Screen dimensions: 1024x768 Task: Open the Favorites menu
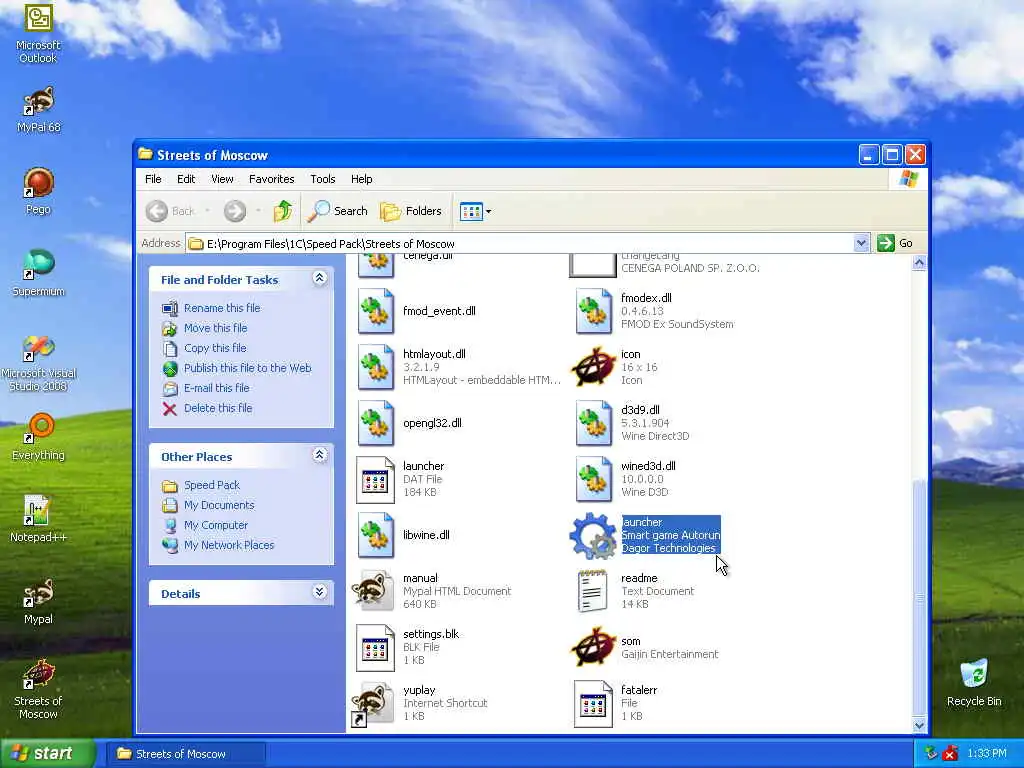pyautogui.click(x=272, y=179)
